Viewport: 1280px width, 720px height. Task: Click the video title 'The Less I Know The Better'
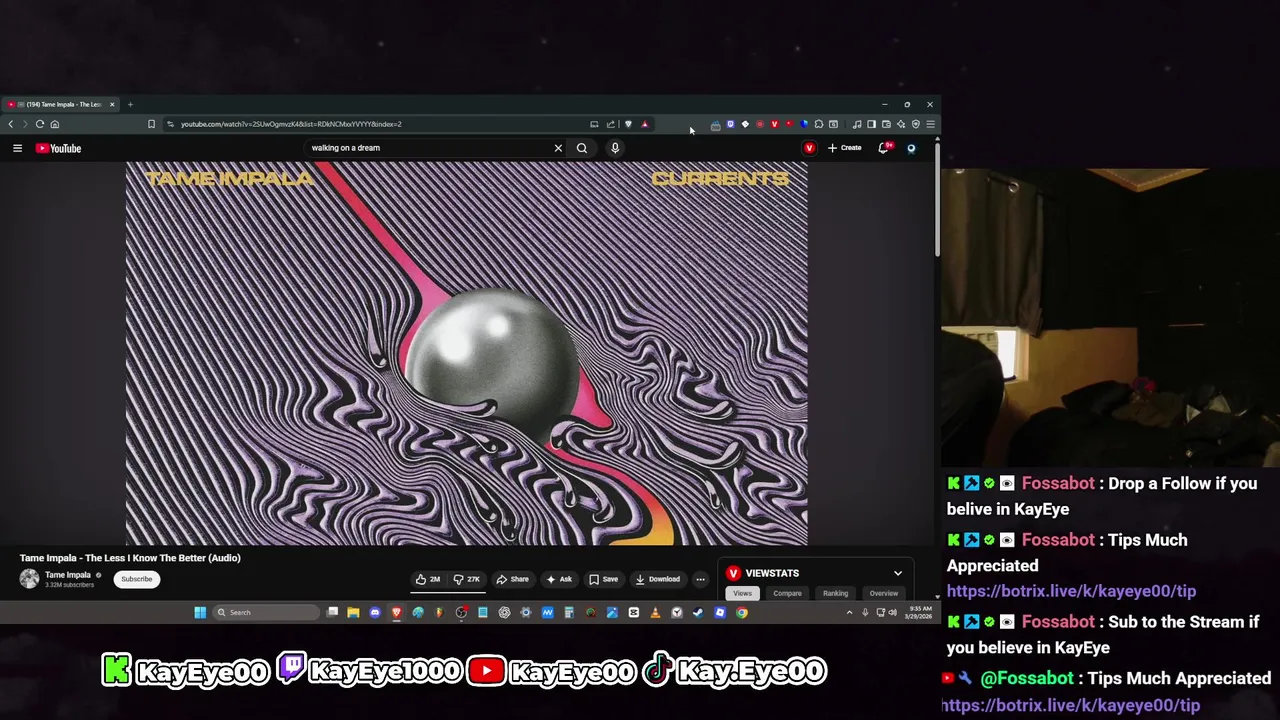point(130,558)
